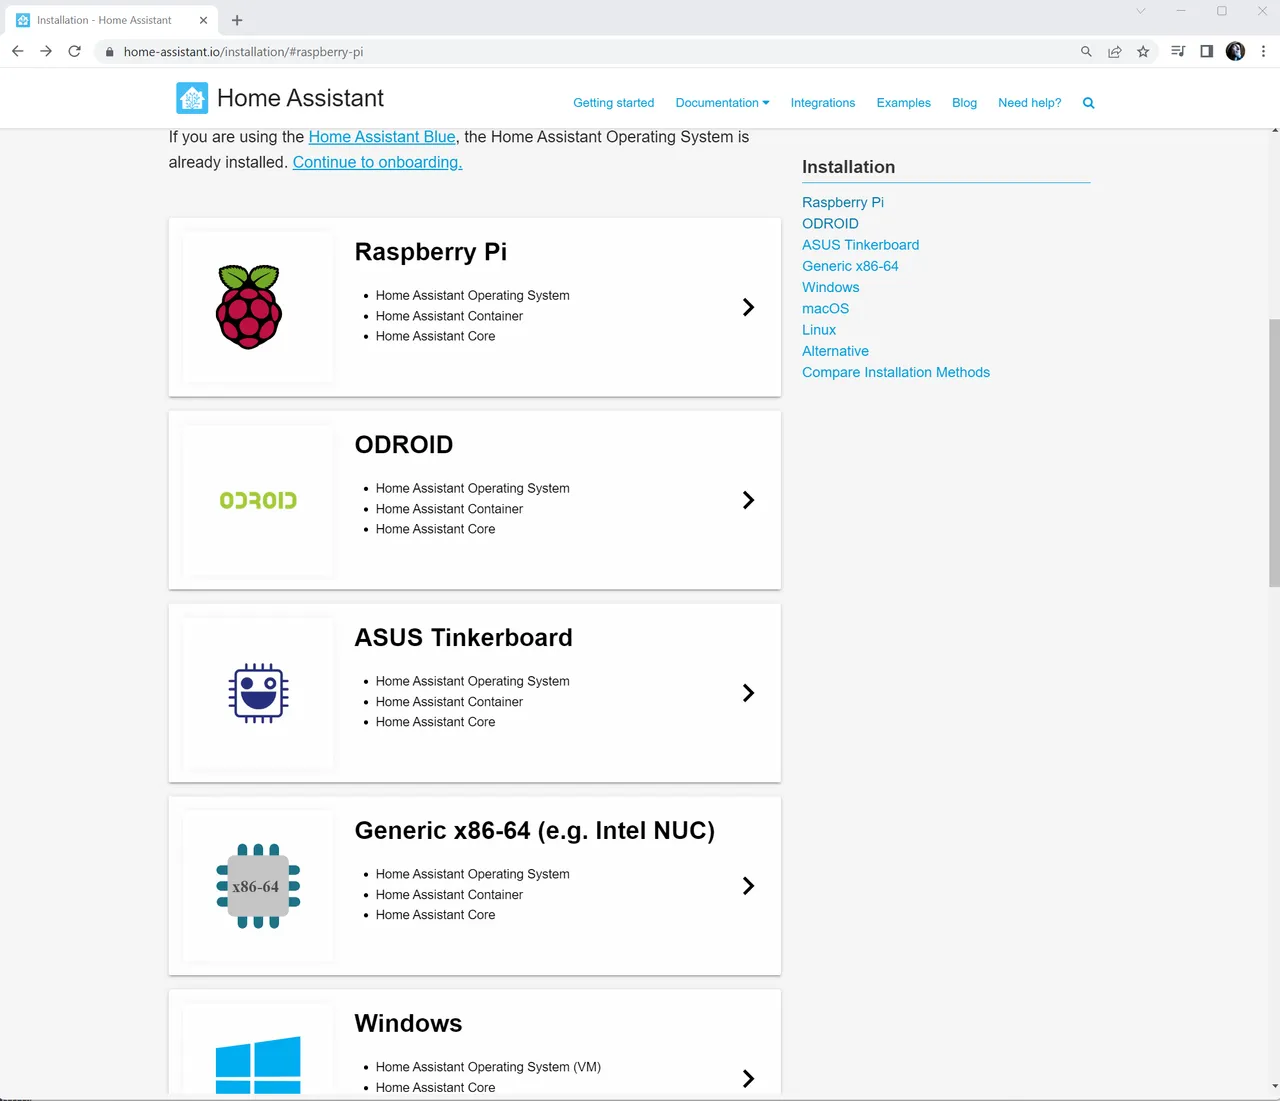Jump to Windows in sidebar
The image size is (1280, 1101).
830,287
